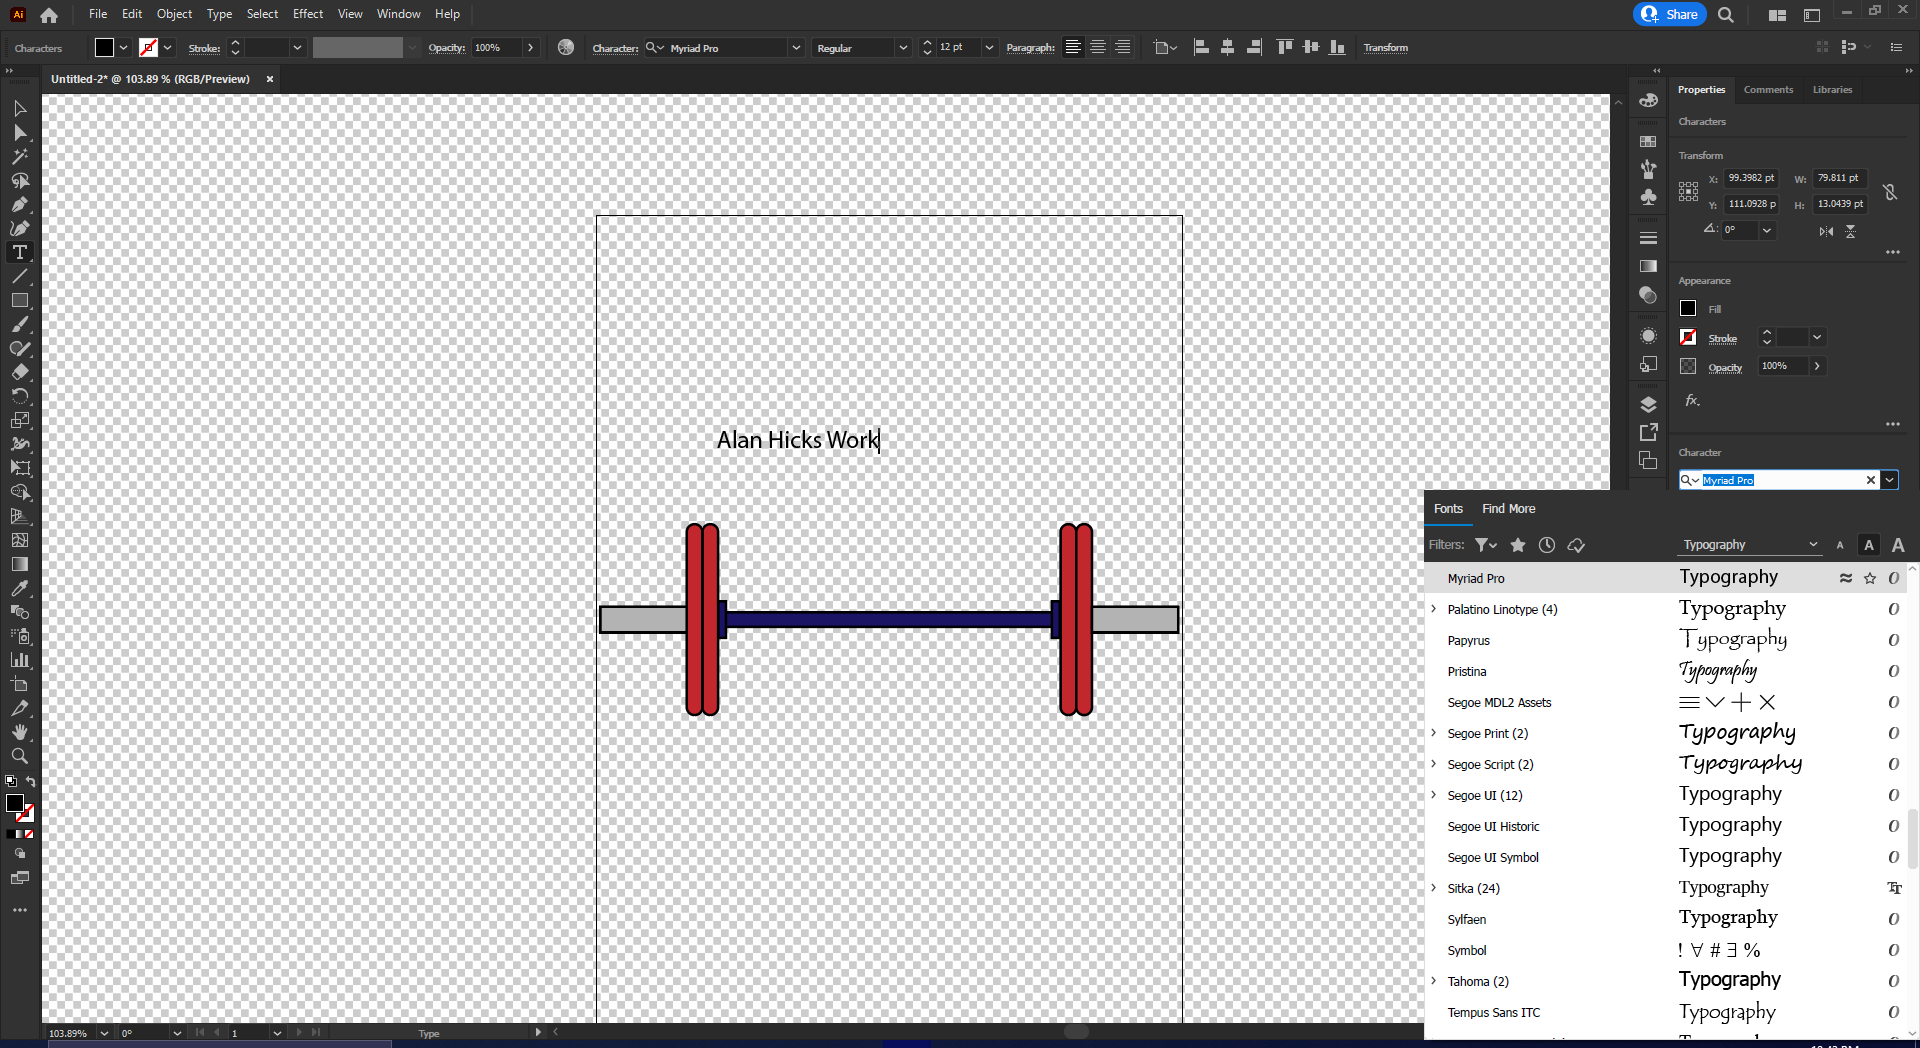Favorite the Myriad Pro font
The height and width of the screenshot is (1048, 1920).
pos(1870,578)
